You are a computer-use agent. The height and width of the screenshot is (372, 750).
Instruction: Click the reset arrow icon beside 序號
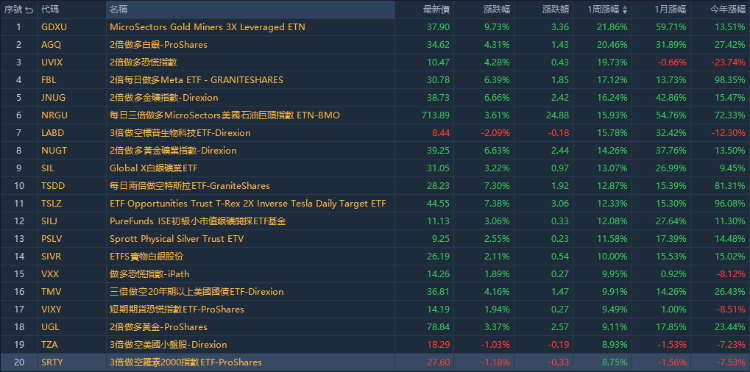coord(29,9)
